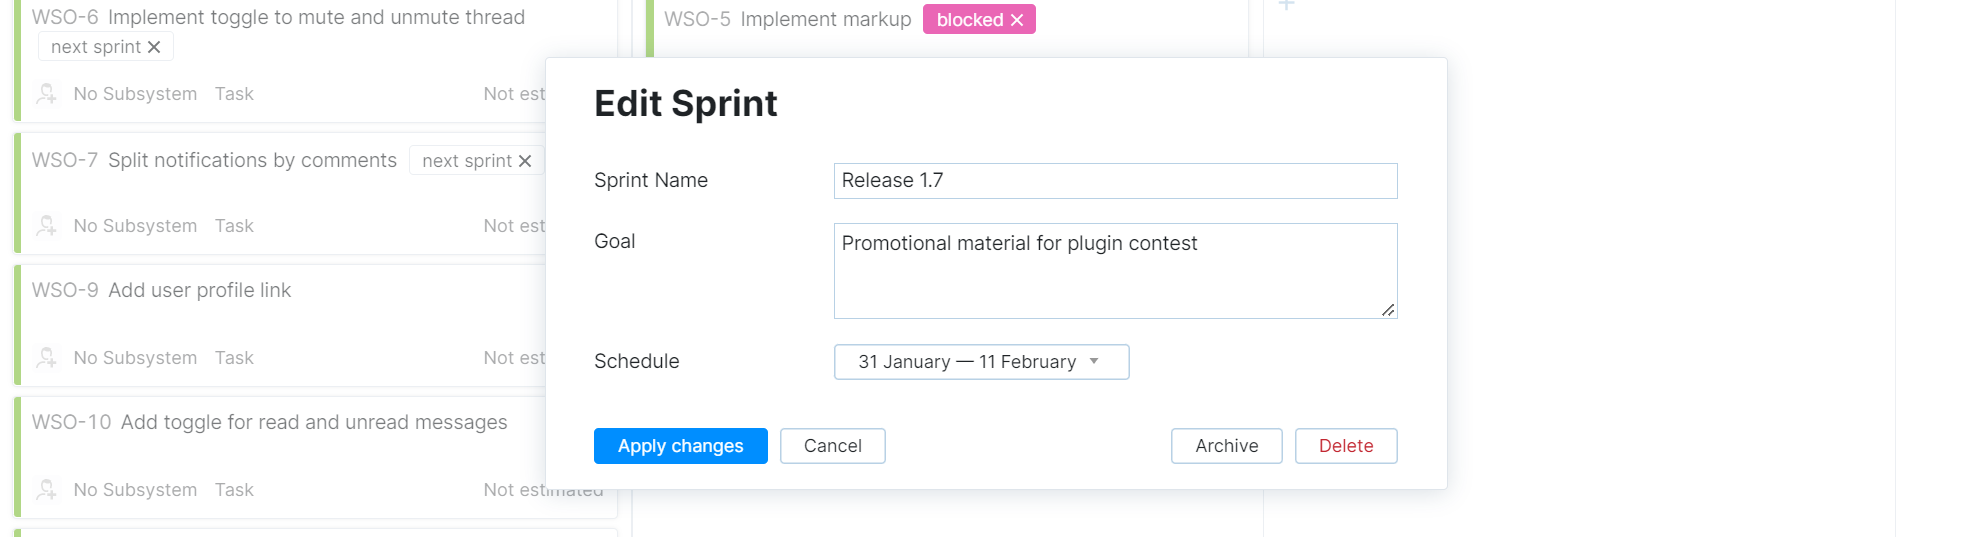Screen dimensions: 1987x537
Task: Delete the sprint
Action: tap(1345, 446)
